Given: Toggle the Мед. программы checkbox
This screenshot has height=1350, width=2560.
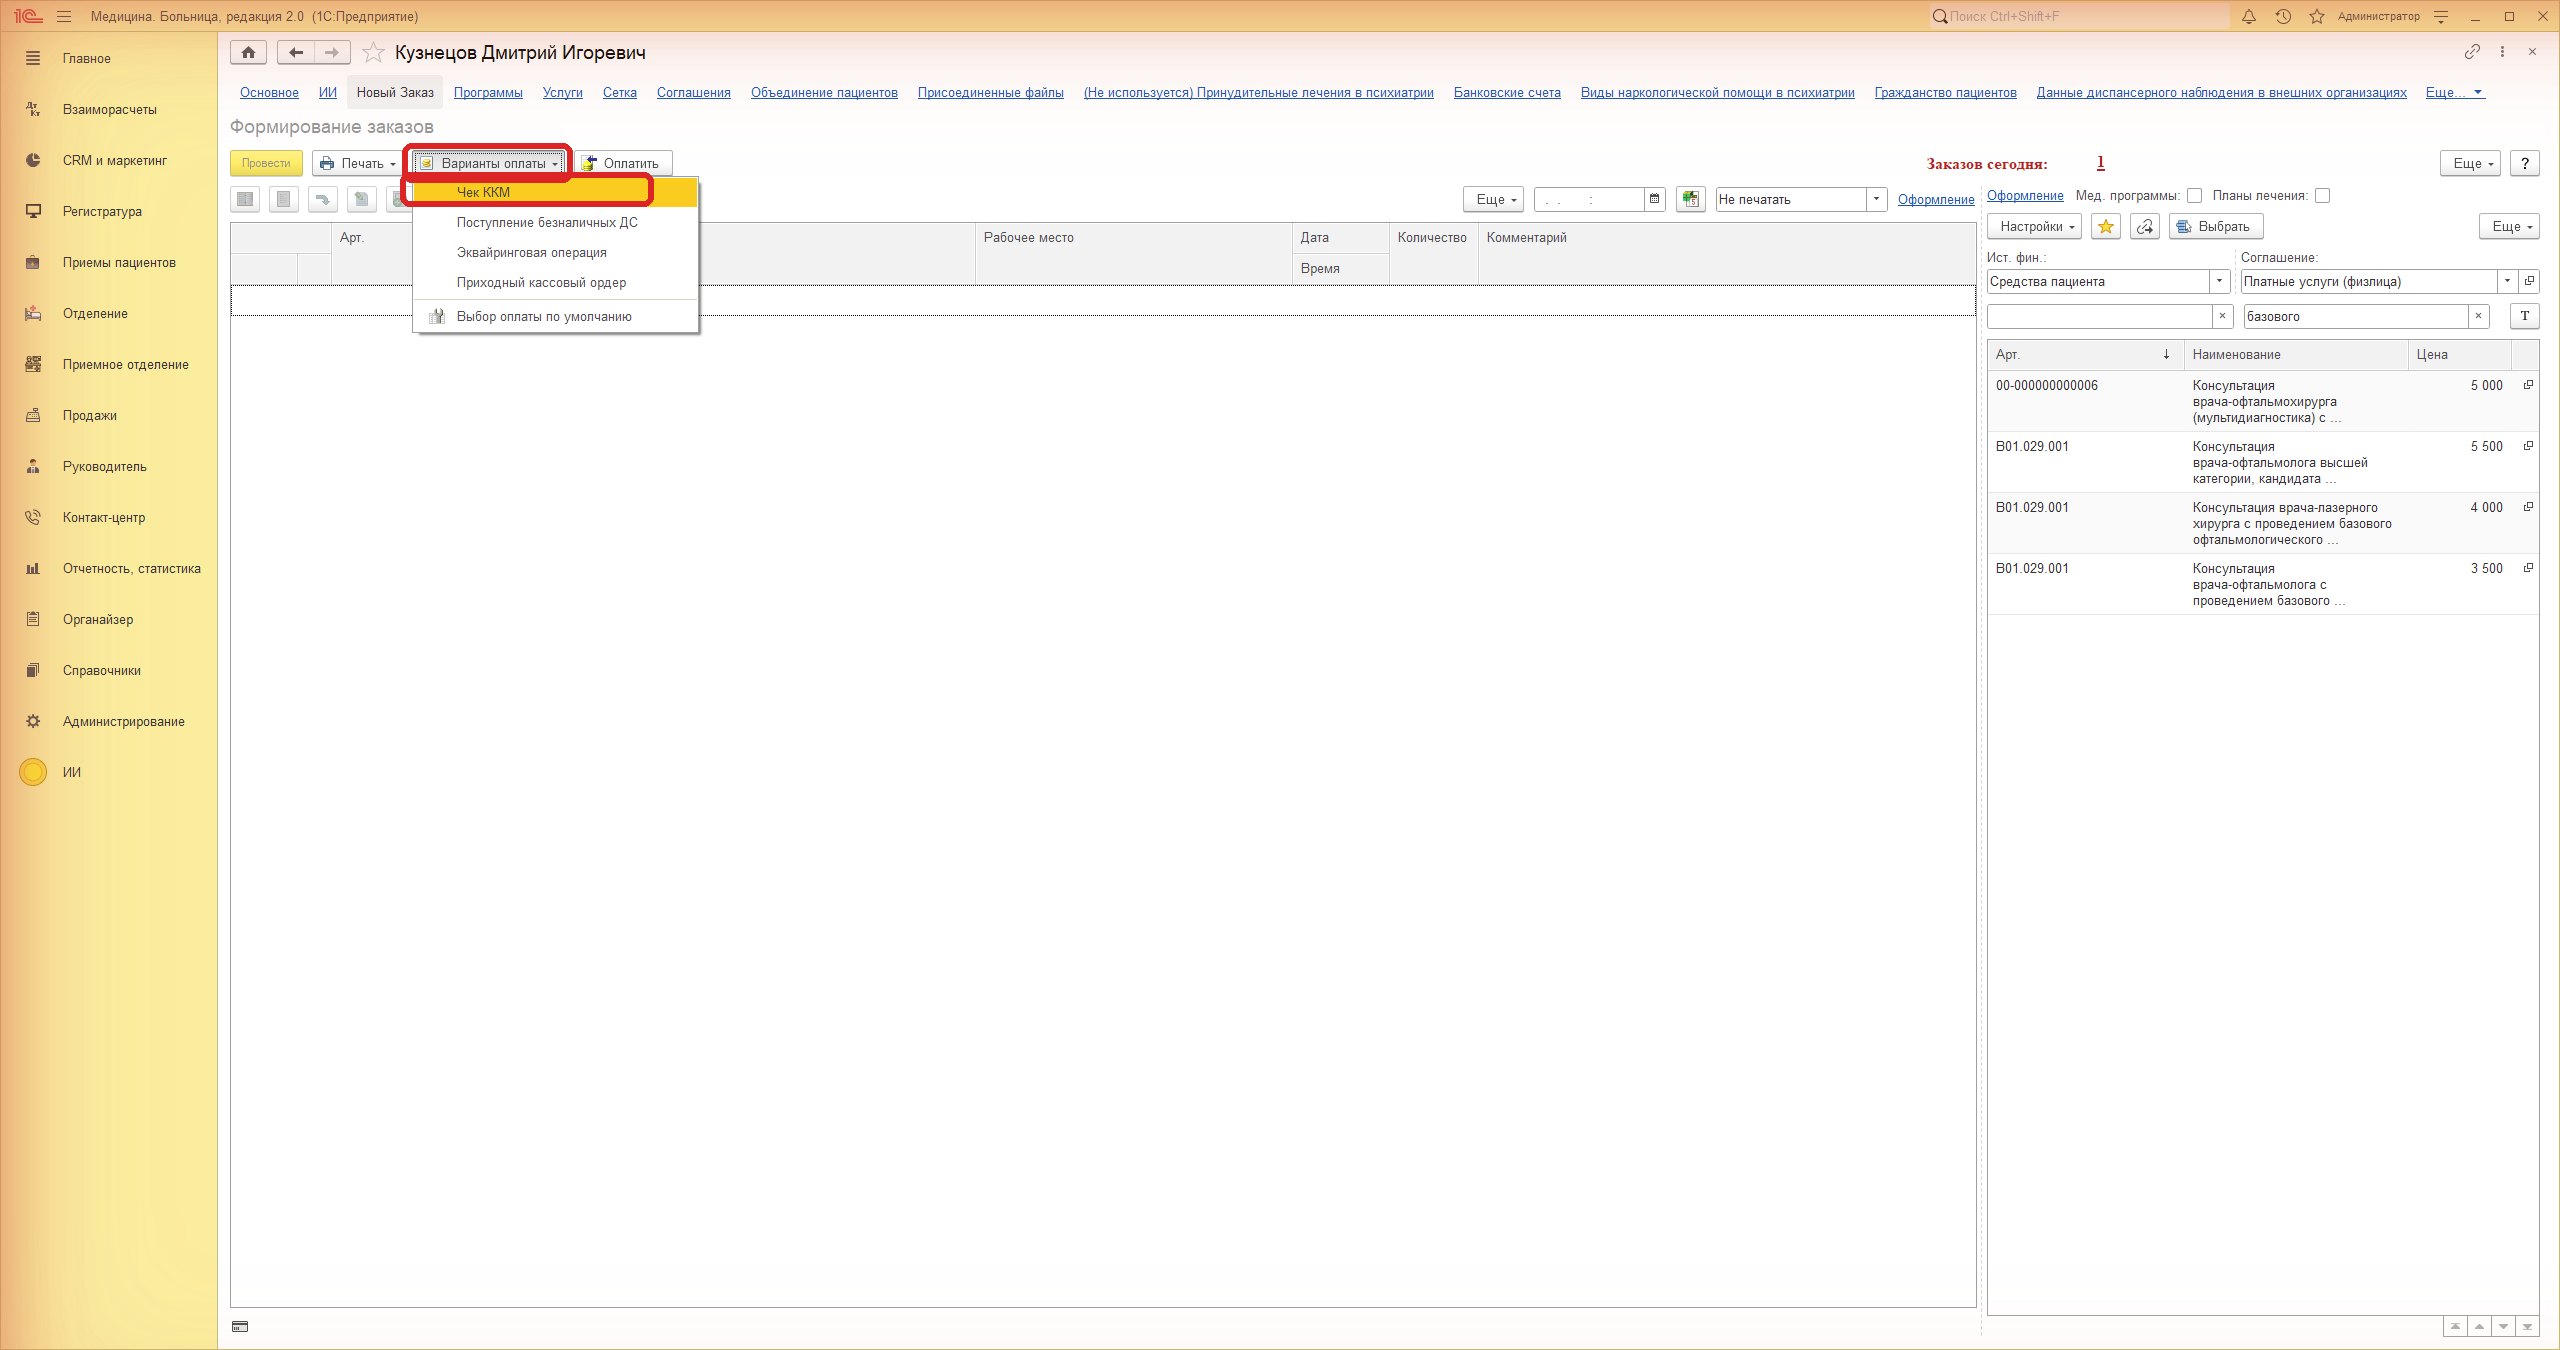Looking at the screenshot, I should (2195, 196).
